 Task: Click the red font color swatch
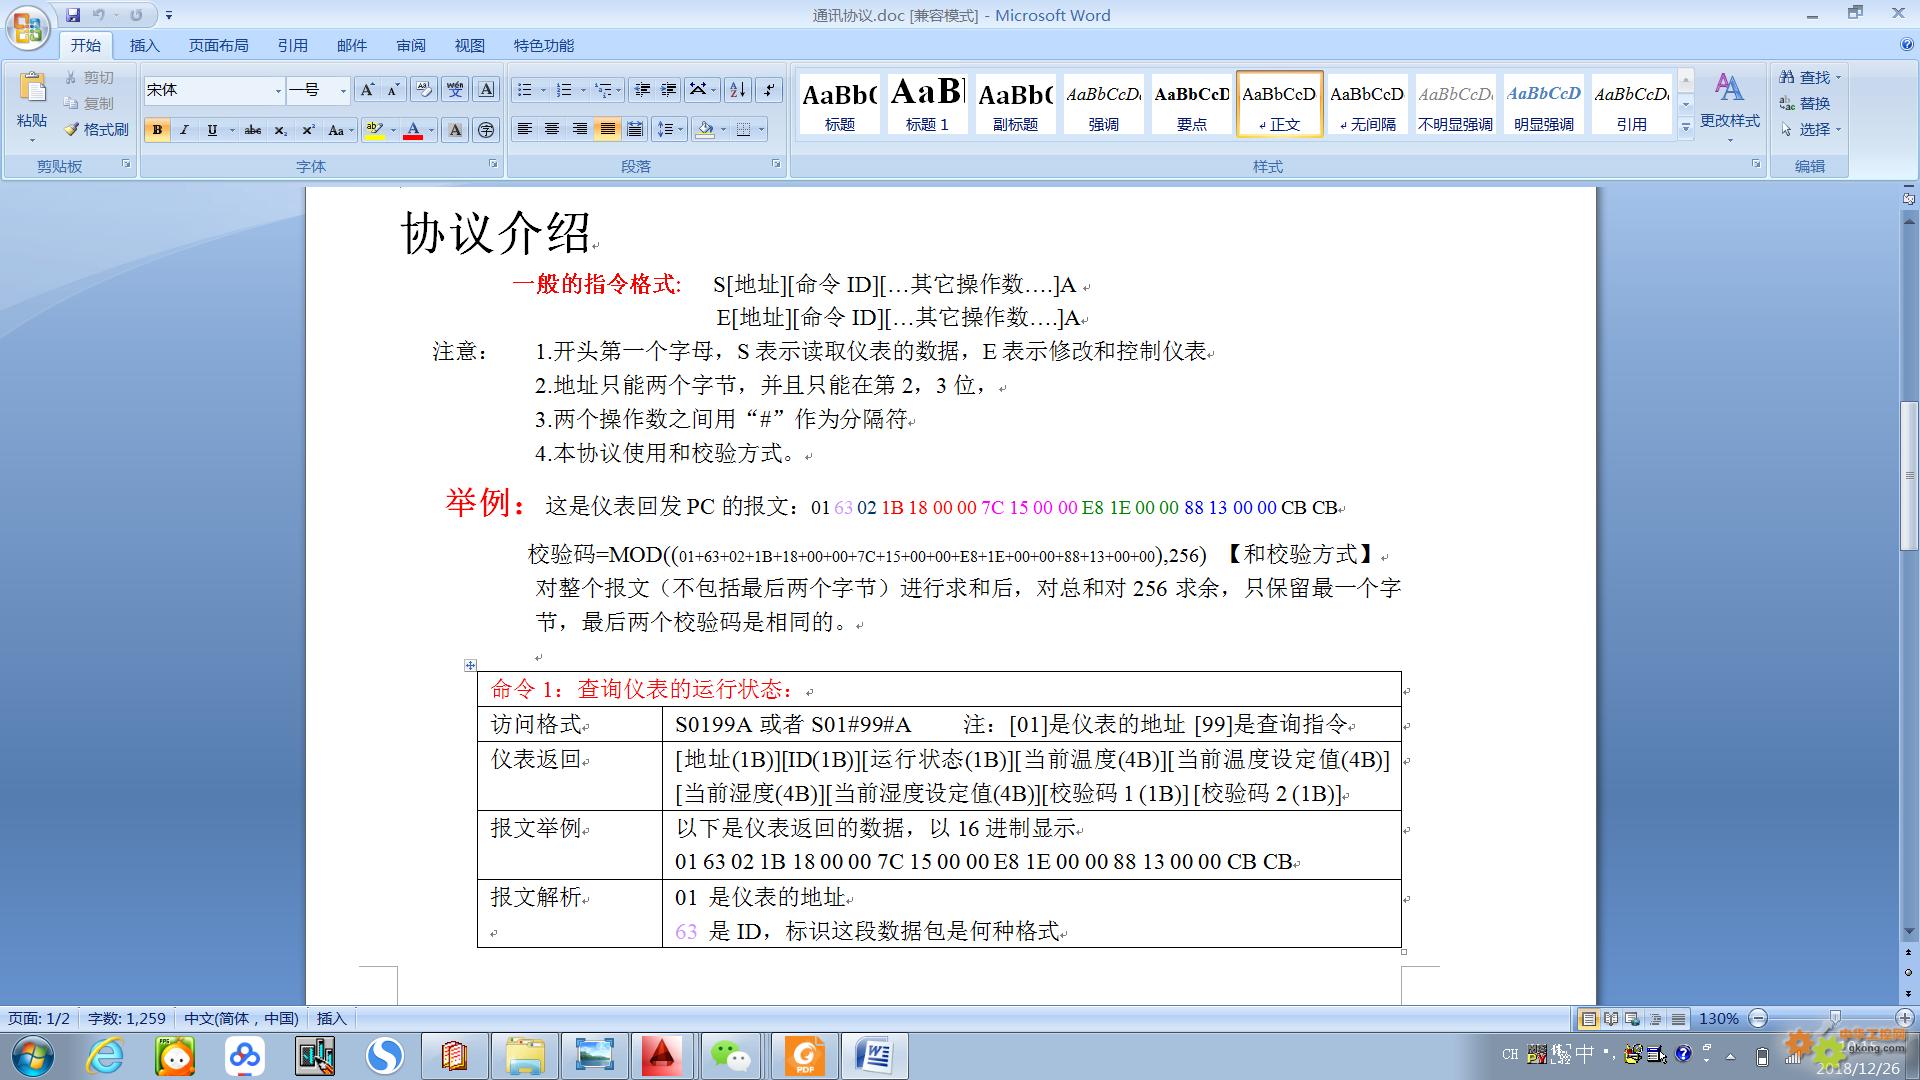tap(413, 130)
